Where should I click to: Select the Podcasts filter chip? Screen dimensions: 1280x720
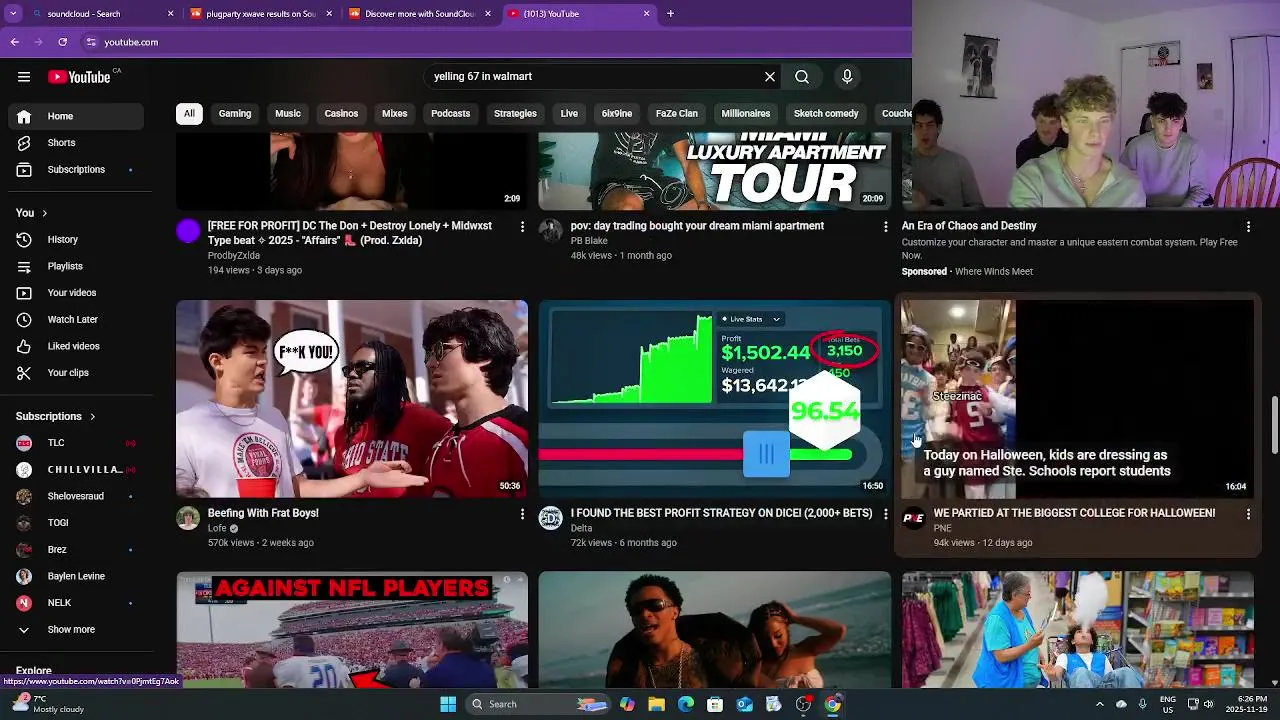pyautogui.click(x=450, y=113)
